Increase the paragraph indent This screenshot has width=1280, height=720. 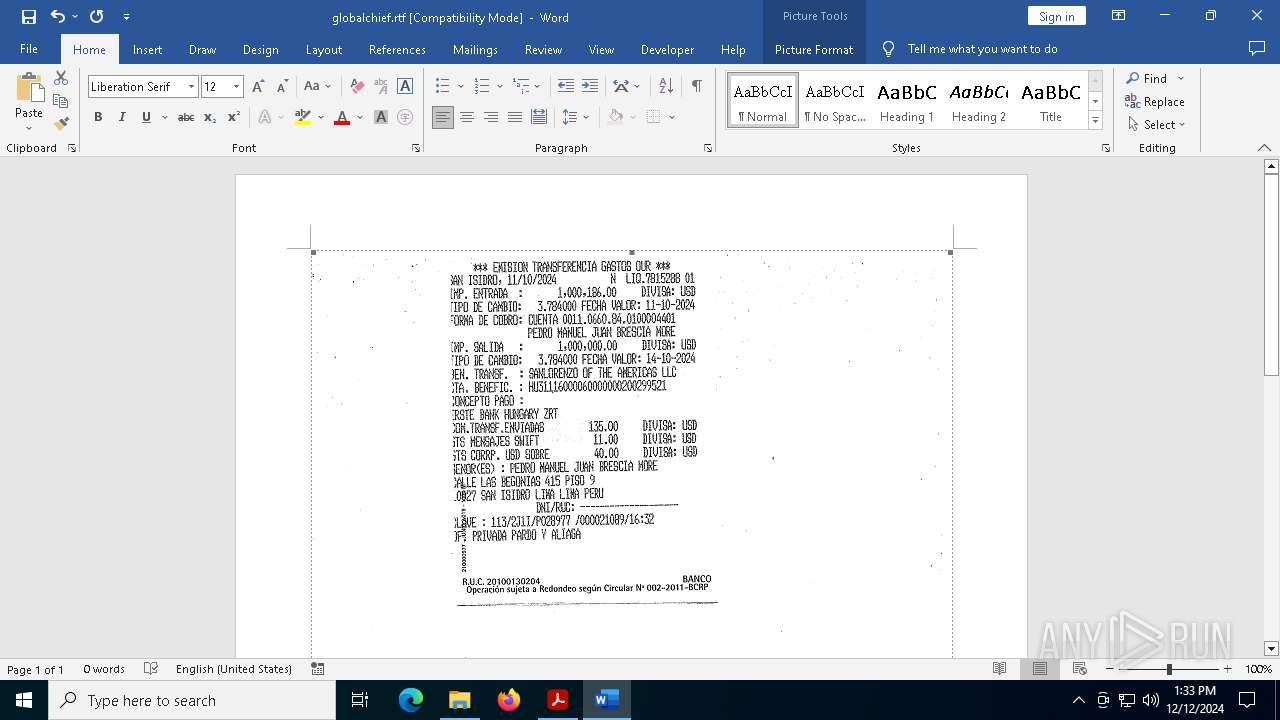(x=590, y=87)
